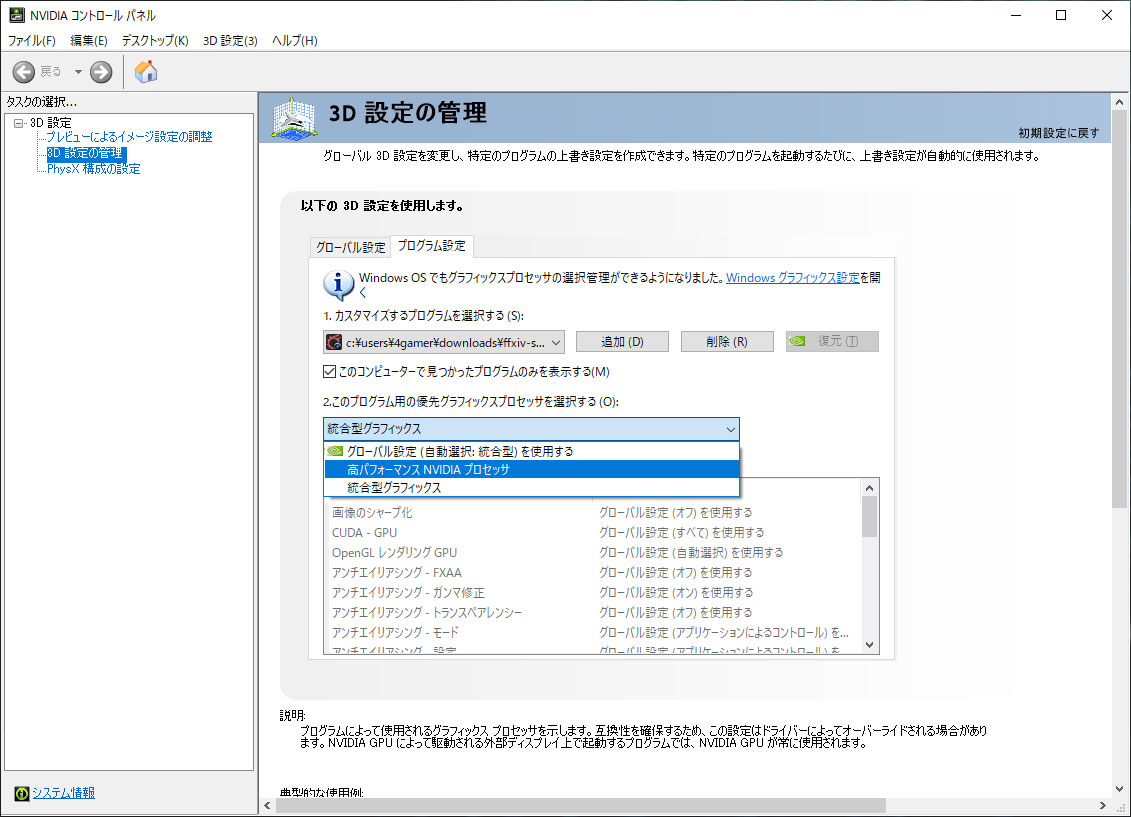This screenshot has width=1131, height=817.
Task: Select the アンチエイリアシング - ガンマ修正 setting row
Action: [x=594, y=593]
